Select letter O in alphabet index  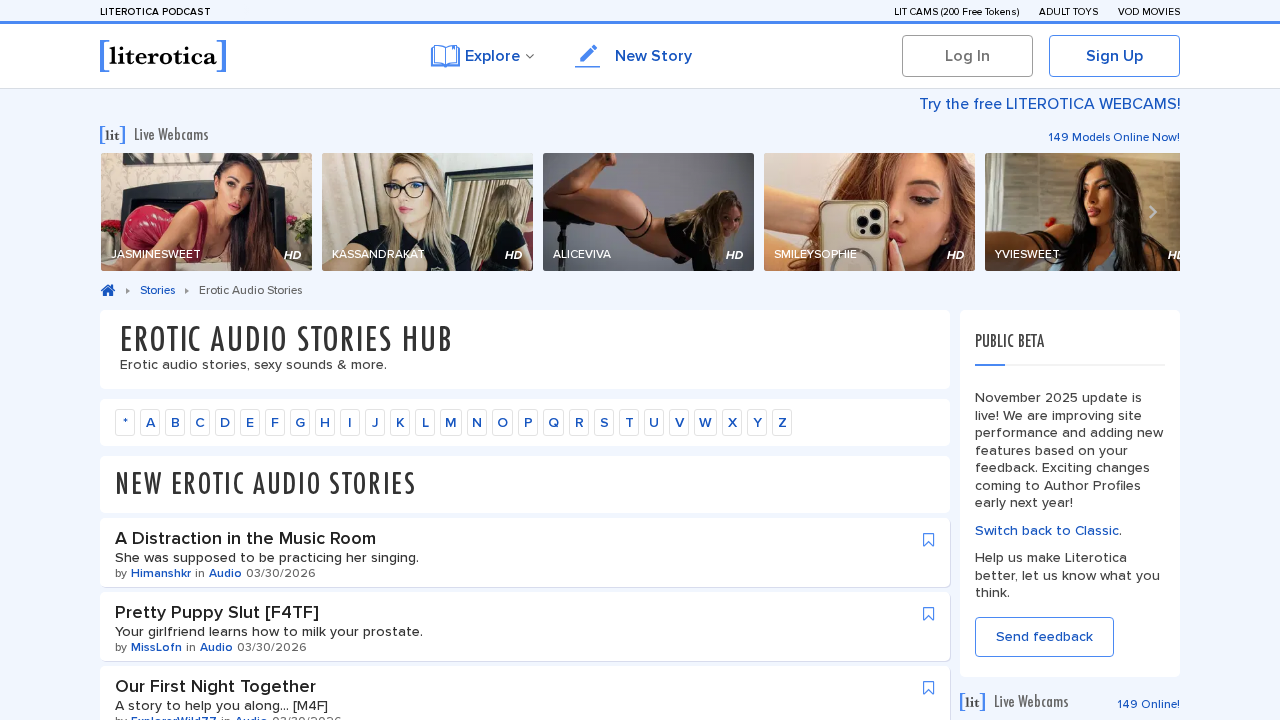[502, 422]
